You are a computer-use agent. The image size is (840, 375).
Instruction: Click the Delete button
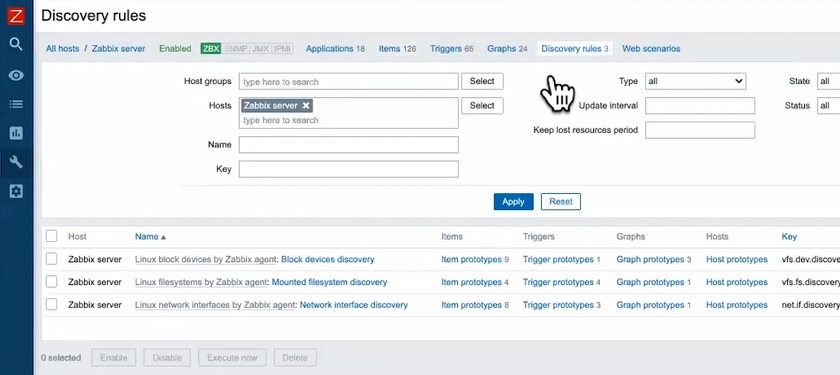(x=295, y=357)
